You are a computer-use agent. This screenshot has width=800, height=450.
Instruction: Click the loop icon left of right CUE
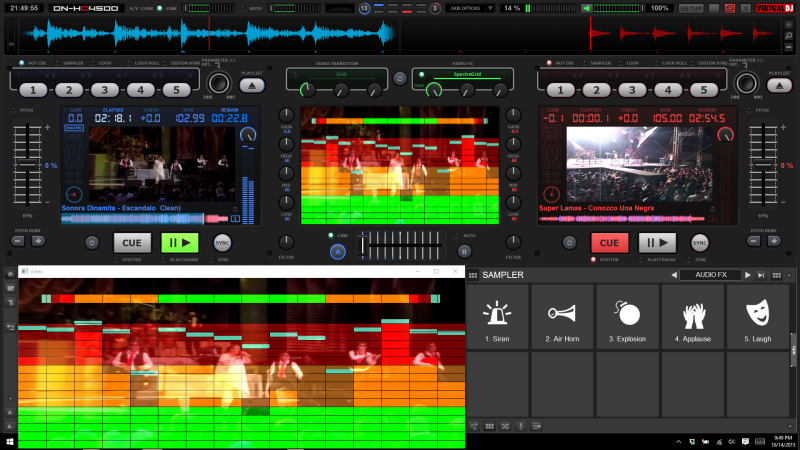click(x=569, y=243)
